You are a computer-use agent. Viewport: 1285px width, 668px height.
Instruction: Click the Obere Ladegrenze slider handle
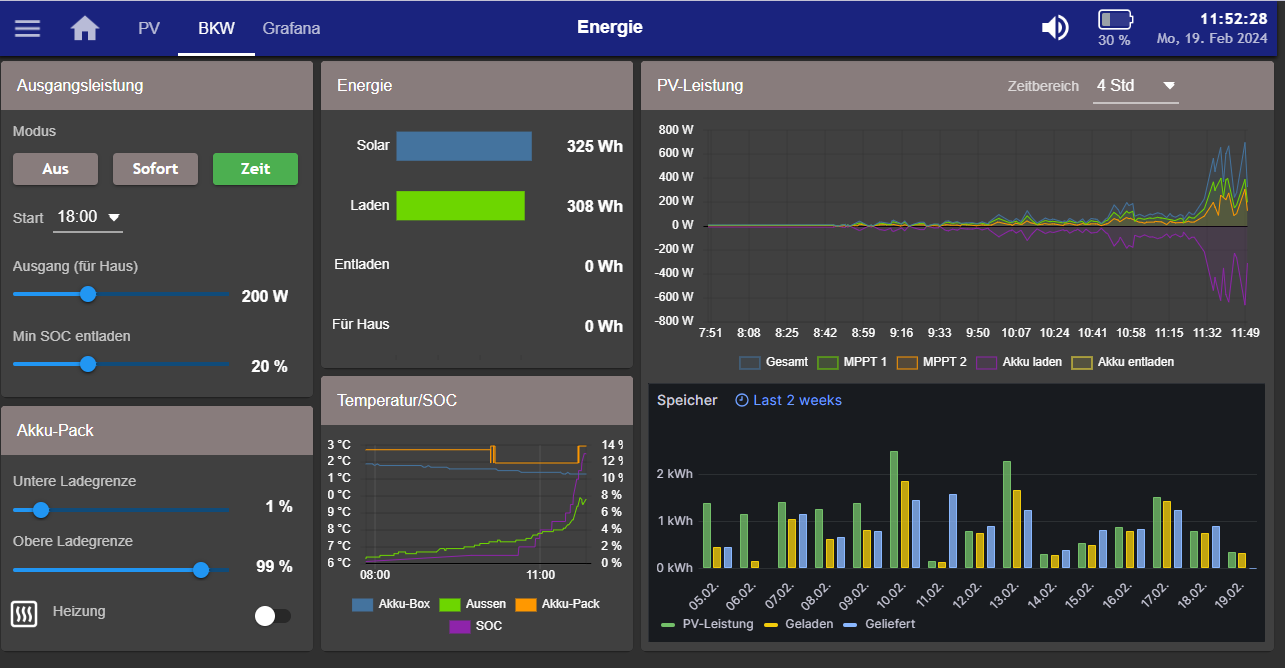click(x=201, y=569)
